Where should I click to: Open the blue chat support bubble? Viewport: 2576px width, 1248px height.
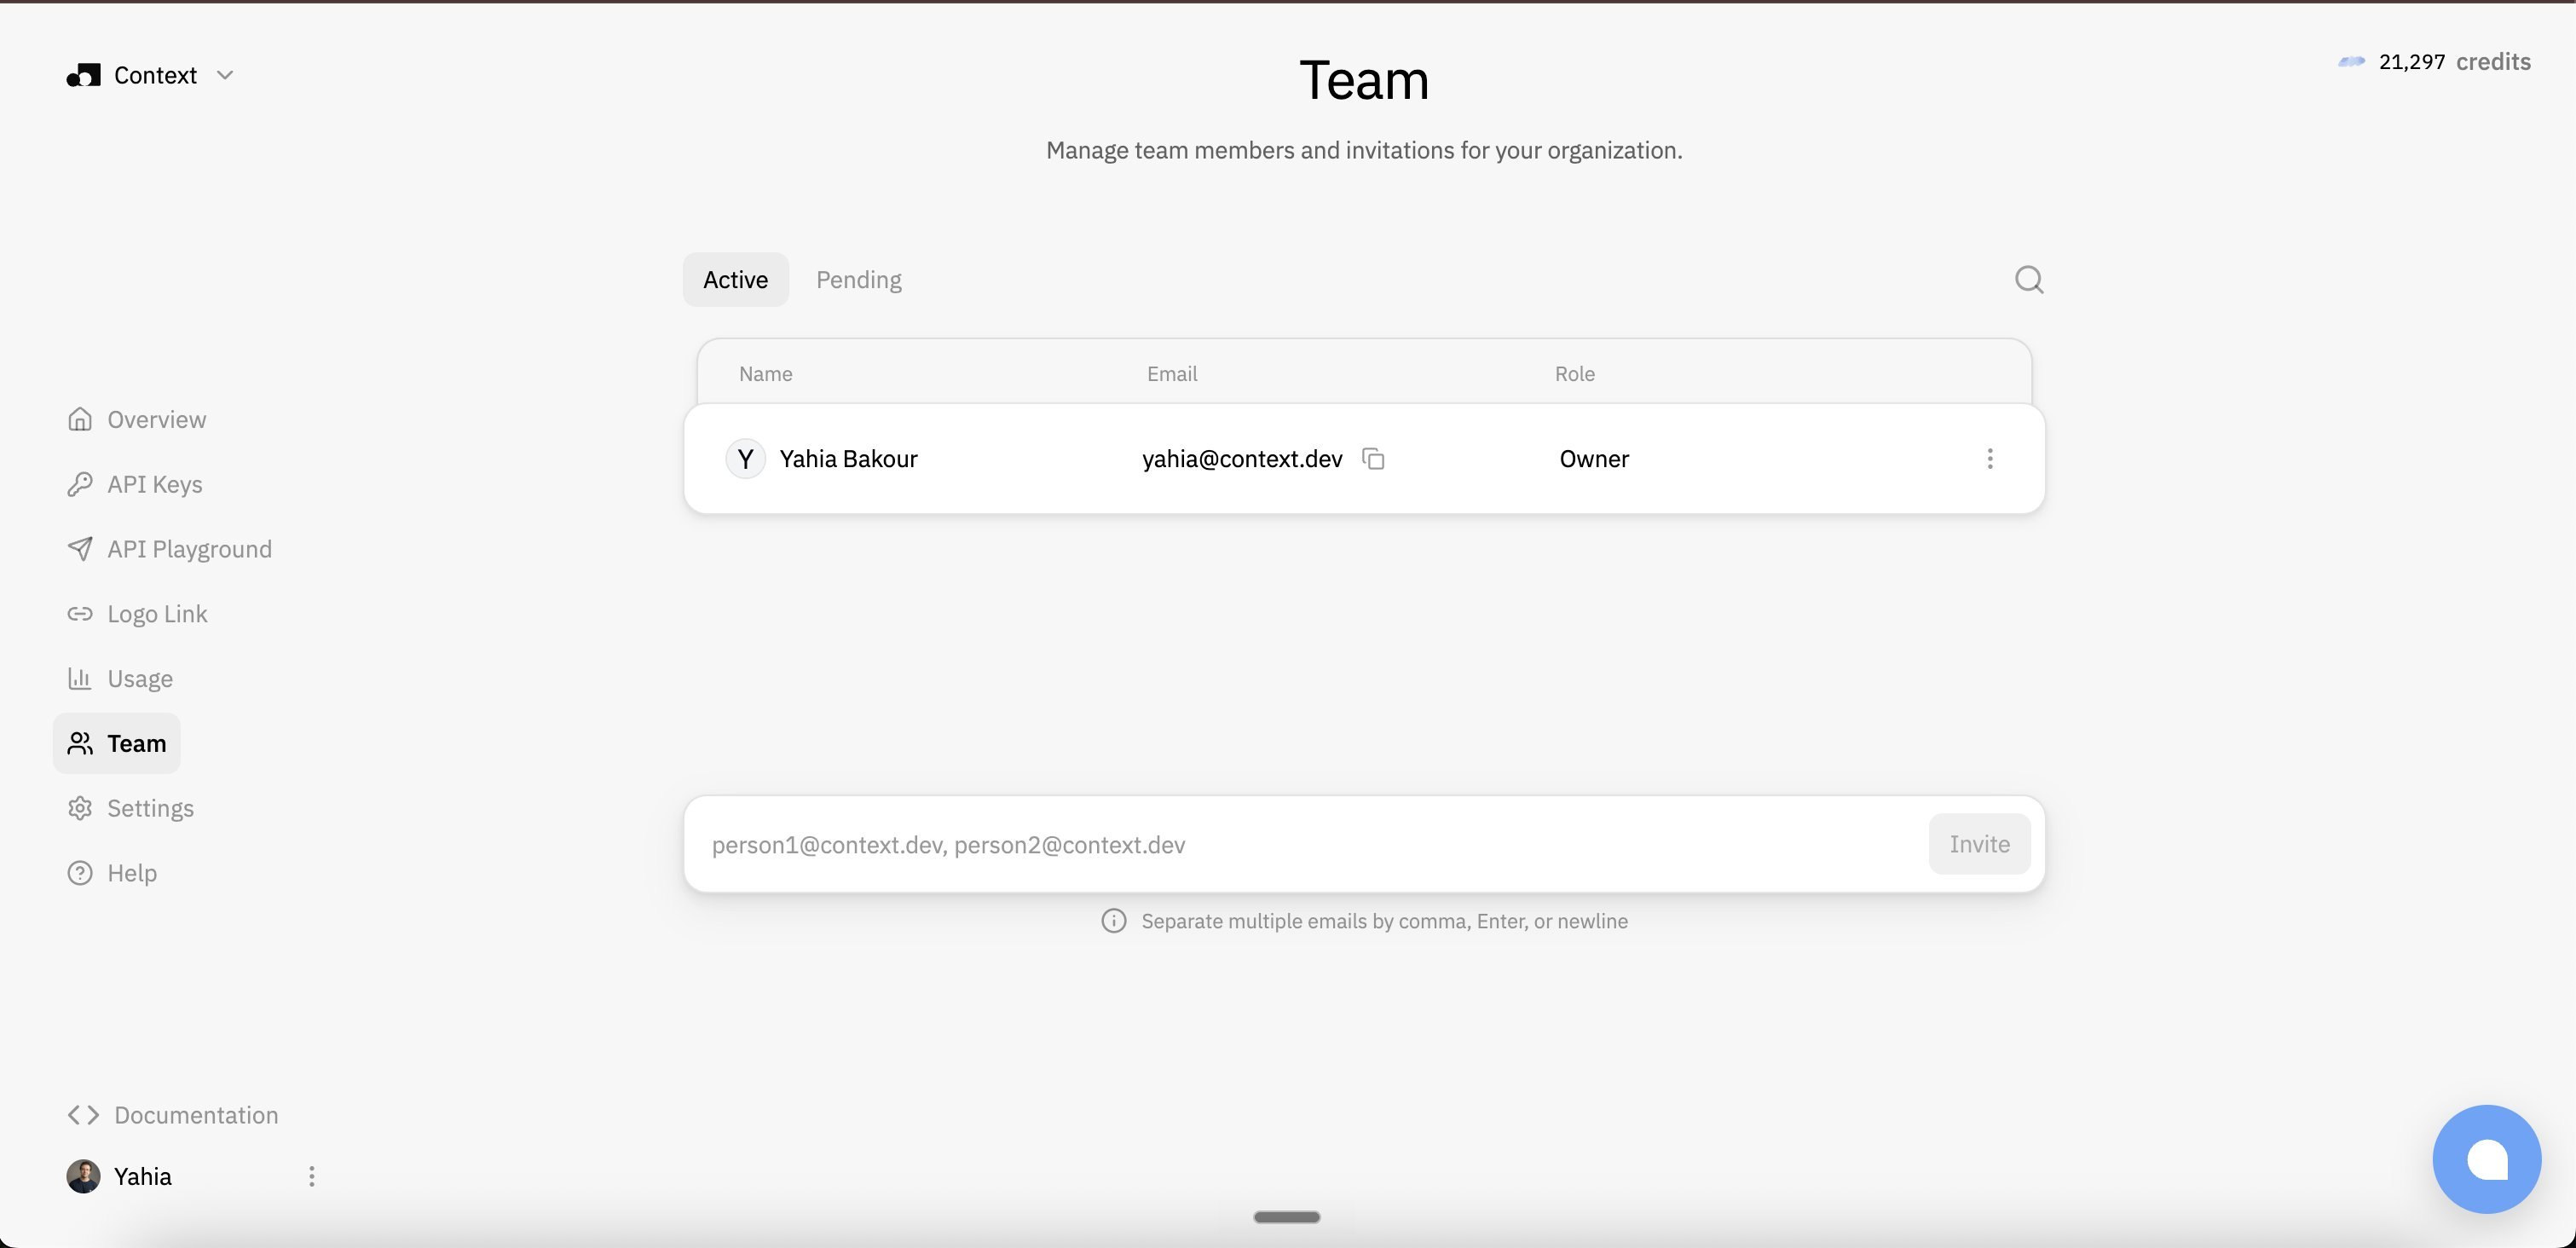(2487, 1159)
